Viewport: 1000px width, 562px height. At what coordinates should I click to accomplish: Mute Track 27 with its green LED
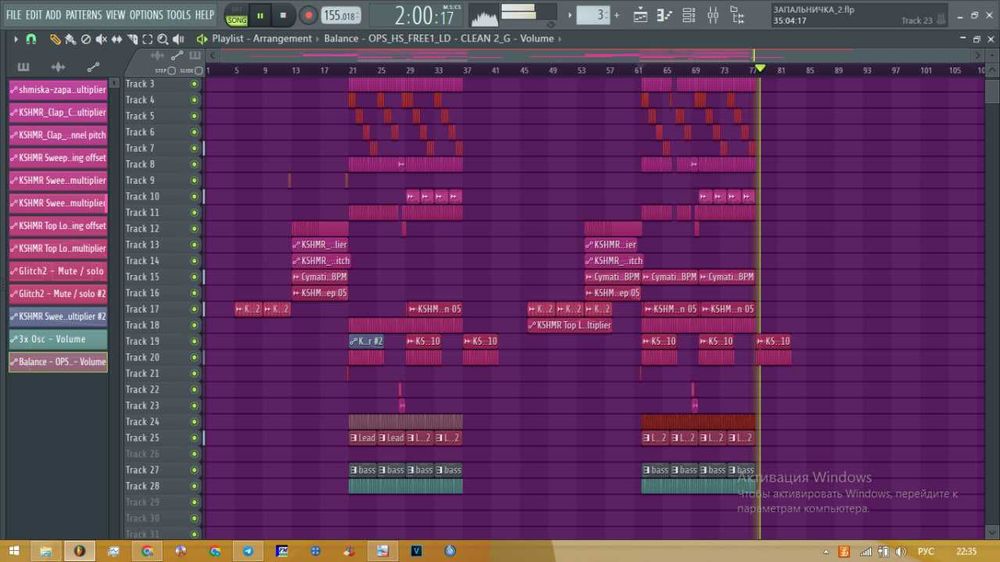(194, 470)
